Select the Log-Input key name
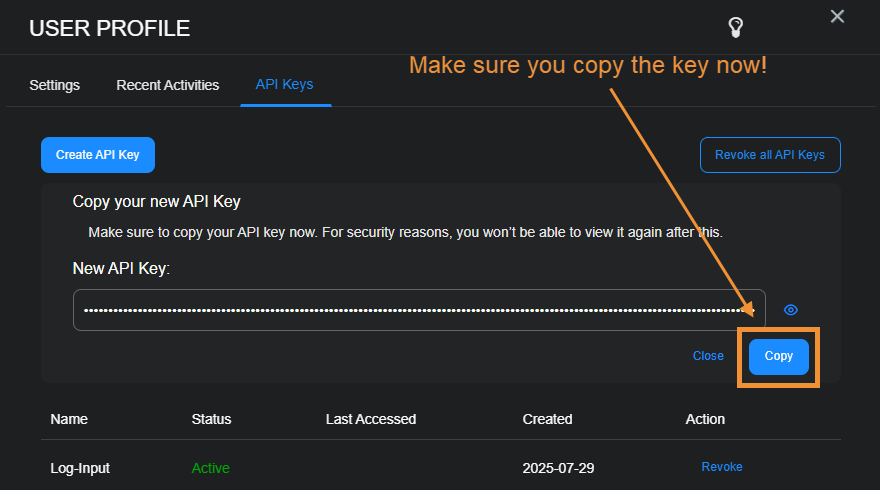880x490 pixels. pos(80,467)
